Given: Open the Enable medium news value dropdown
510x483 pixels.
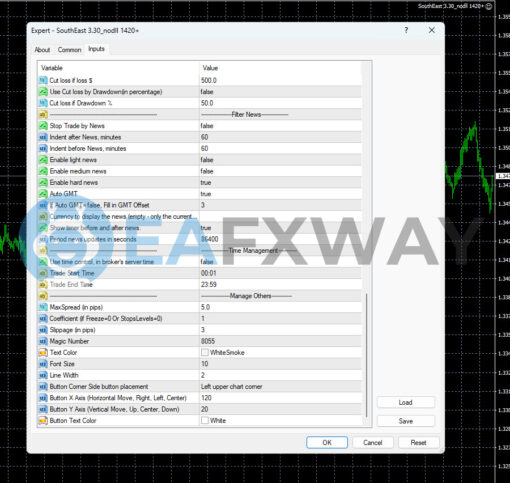Looking at the screenshot, I should coord(280,171).
